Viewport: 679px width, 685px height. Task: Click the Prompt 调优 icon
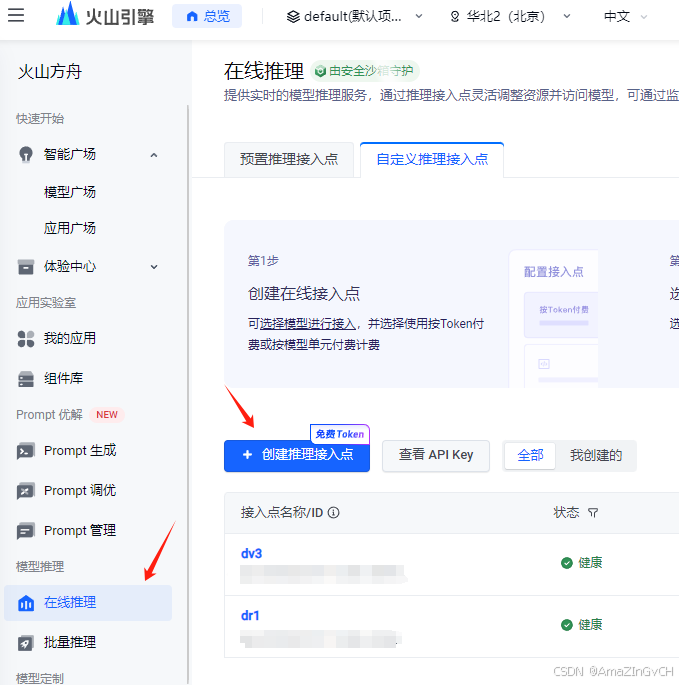[26, 491]
